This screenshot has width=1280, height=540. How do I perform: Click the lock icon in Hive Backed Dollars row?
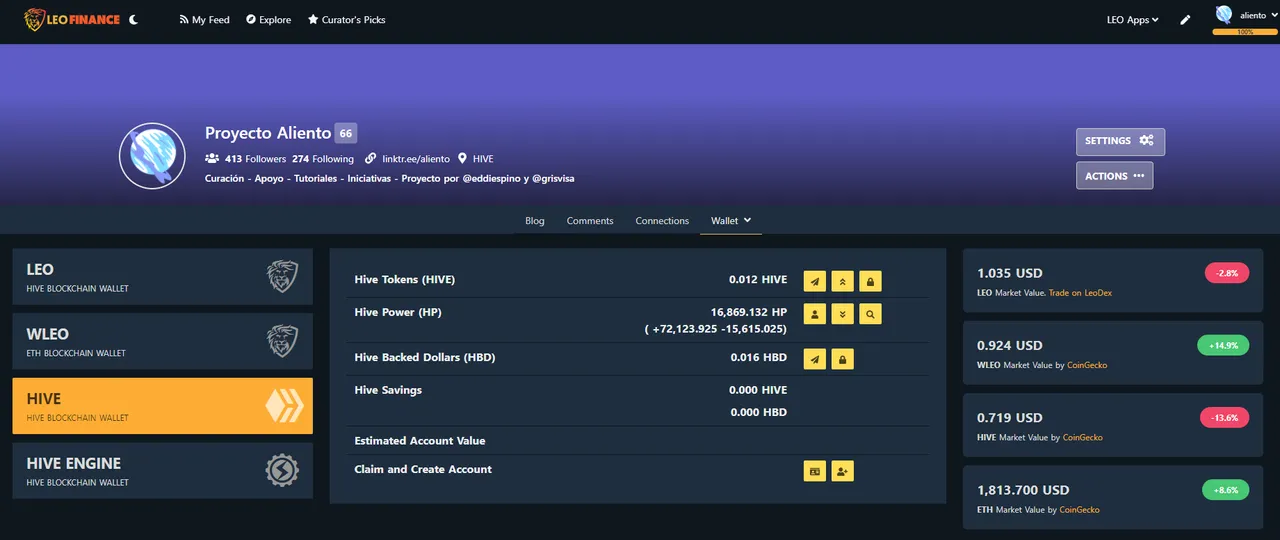[x=843, y=359]
